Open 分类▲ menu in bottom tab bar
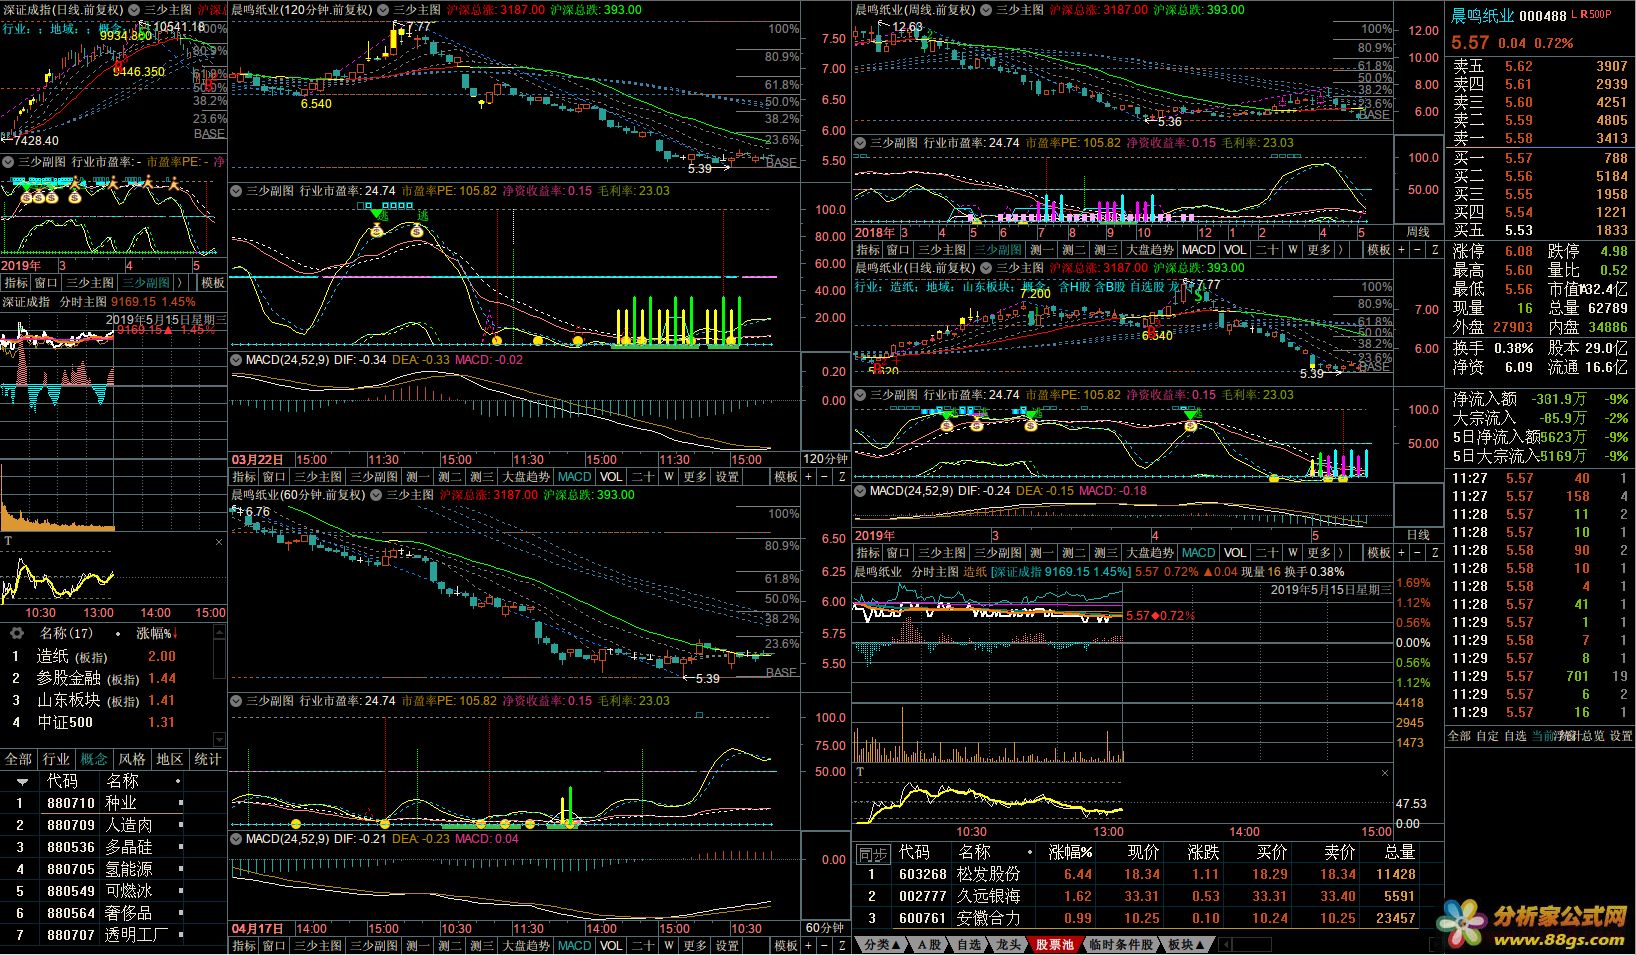The image size is (1636, 955). pos(882,944)
